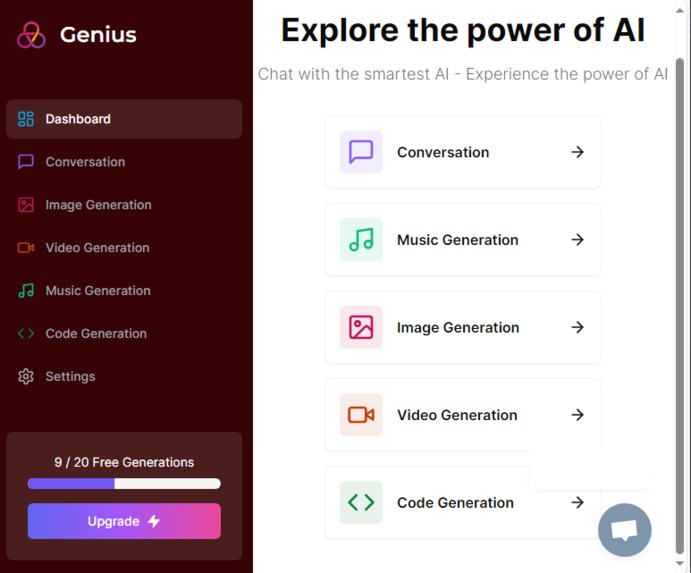691x573 pixels.
Task: Click the sidebar Image Generation picture icon
Action: tap(26, 205)
